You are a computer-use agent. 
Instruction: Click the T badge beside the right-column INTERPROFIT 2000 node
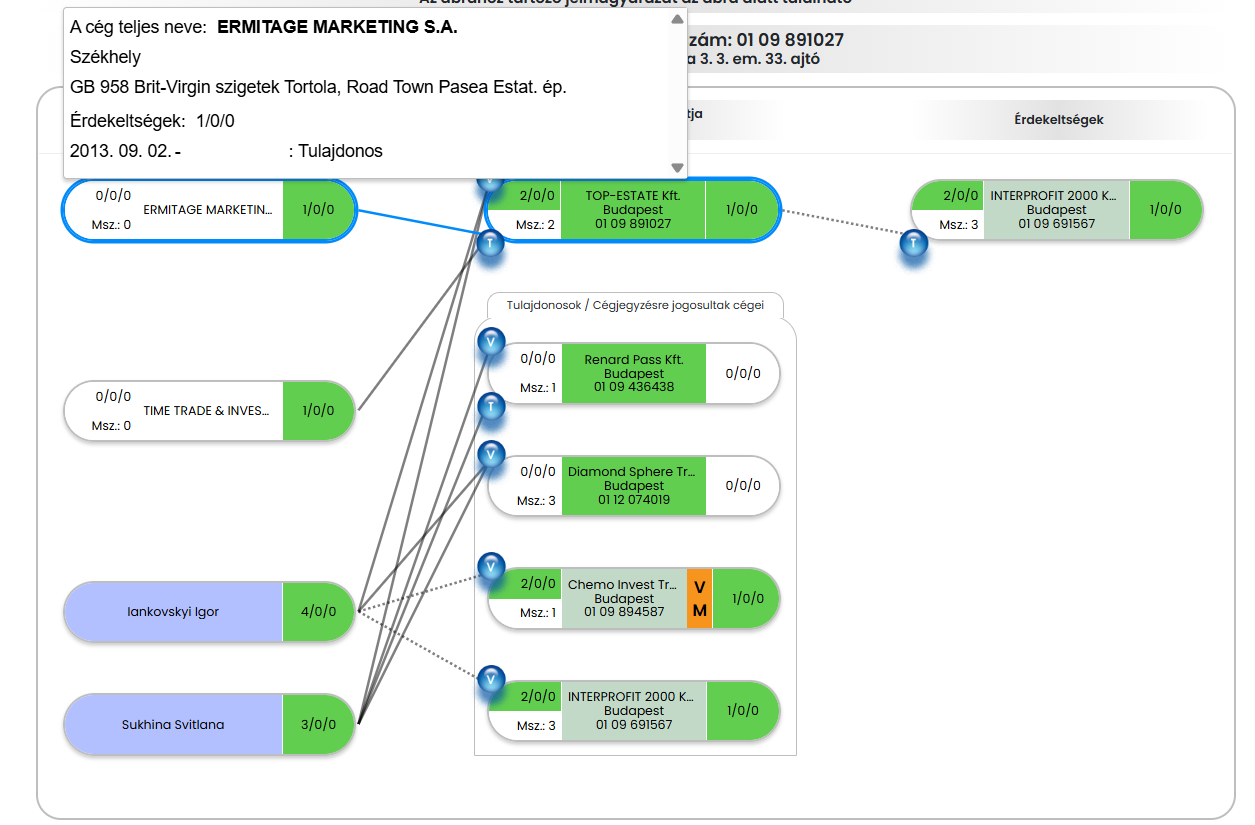click(x=914, y=243)
